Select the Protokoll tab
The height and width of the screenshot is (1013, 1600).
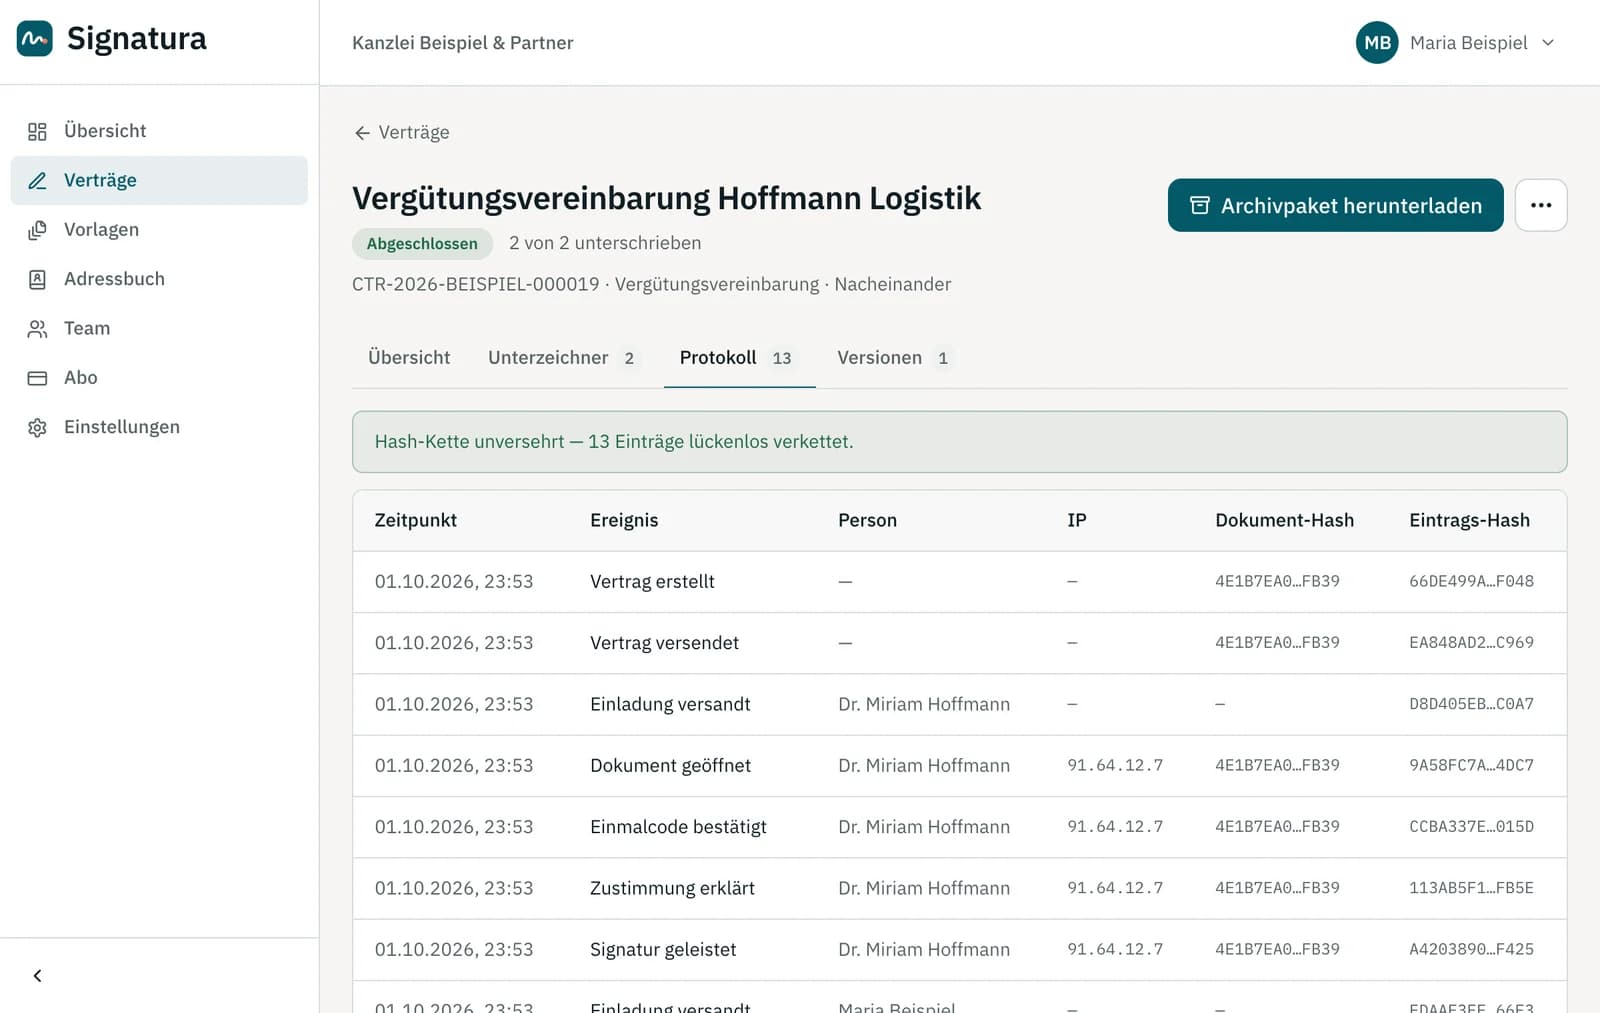coord(739,358)
